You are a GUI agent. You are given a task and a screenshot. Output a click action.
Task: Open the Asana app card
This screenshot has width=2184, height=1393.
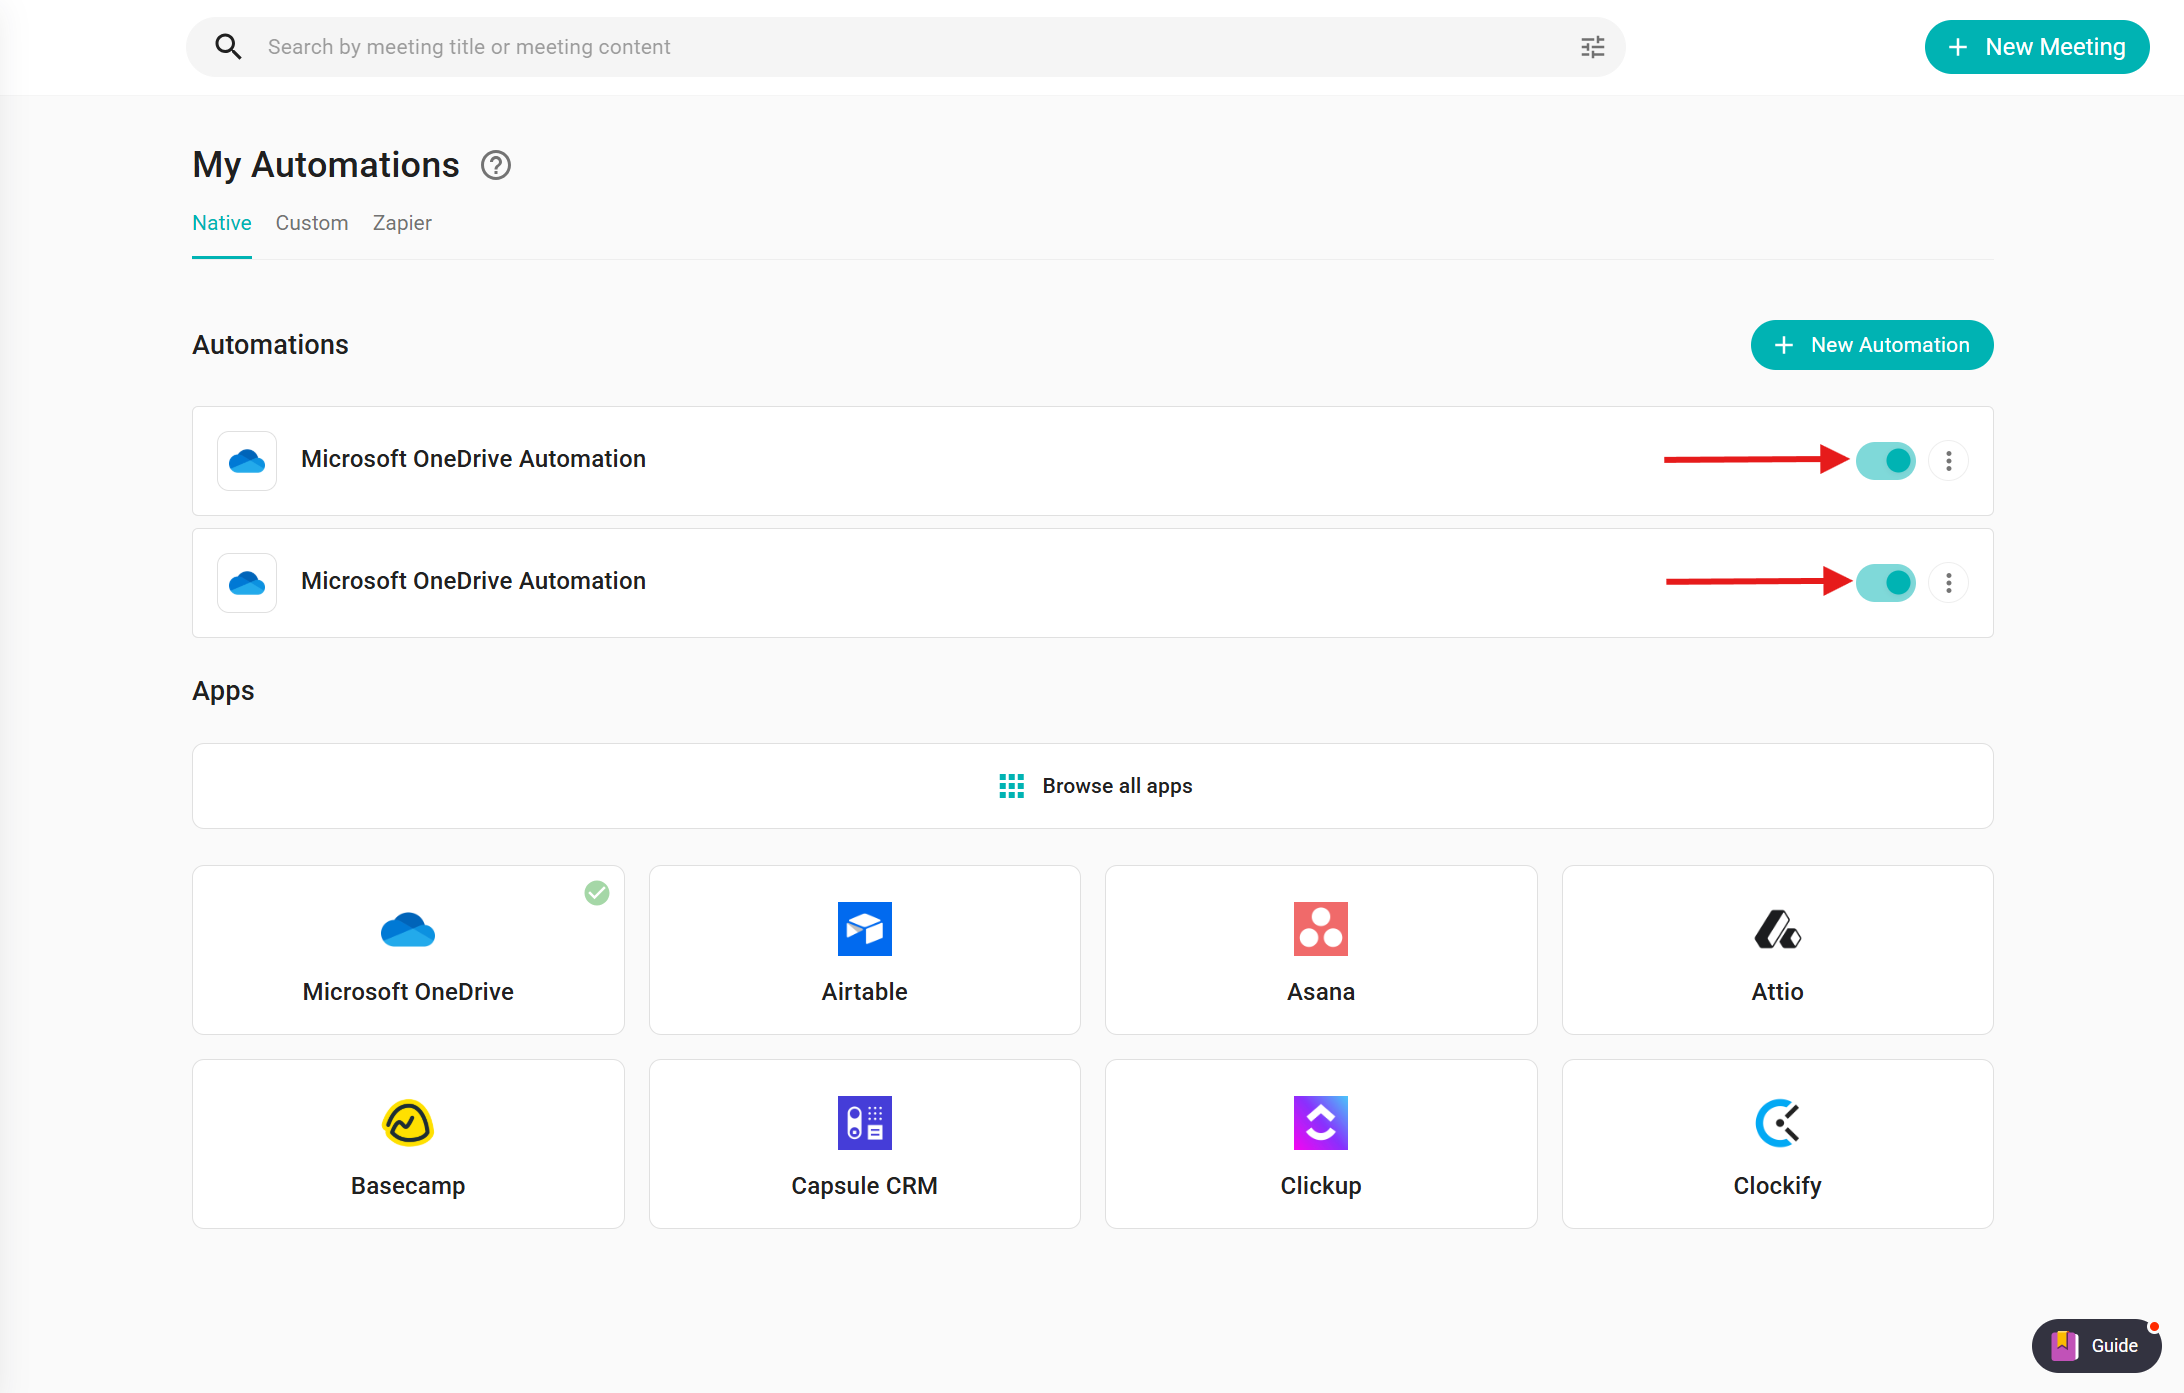coord(1320,950)
